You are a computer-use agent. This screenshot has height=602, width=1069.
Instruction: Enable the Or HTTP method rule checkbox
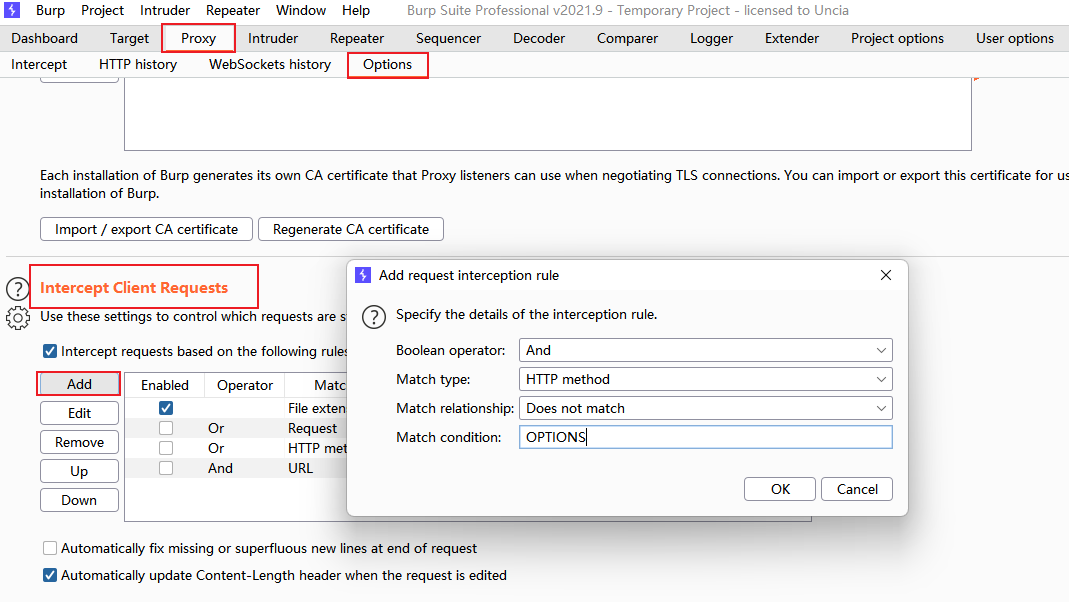(166, 448)
